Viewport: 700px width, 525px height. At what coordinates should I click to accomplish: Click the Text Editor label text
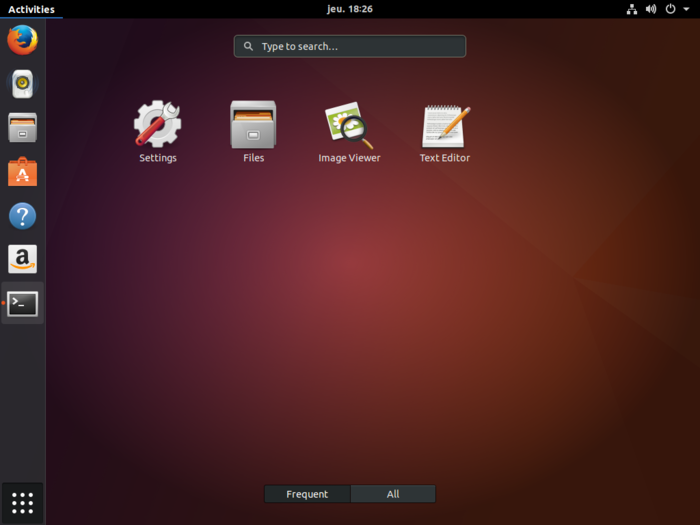[x=445, y=158]
